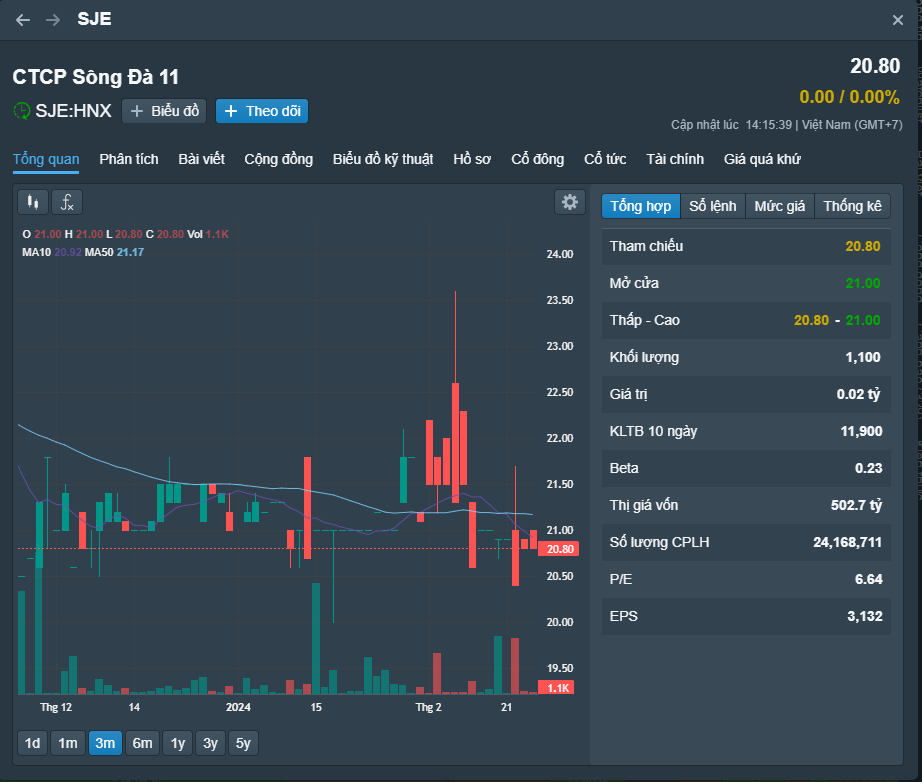The height and width of the screenshot is (782, 922).
Task: Select the Sổ lệnh order book tab
Action: click(x=713, y=206)
